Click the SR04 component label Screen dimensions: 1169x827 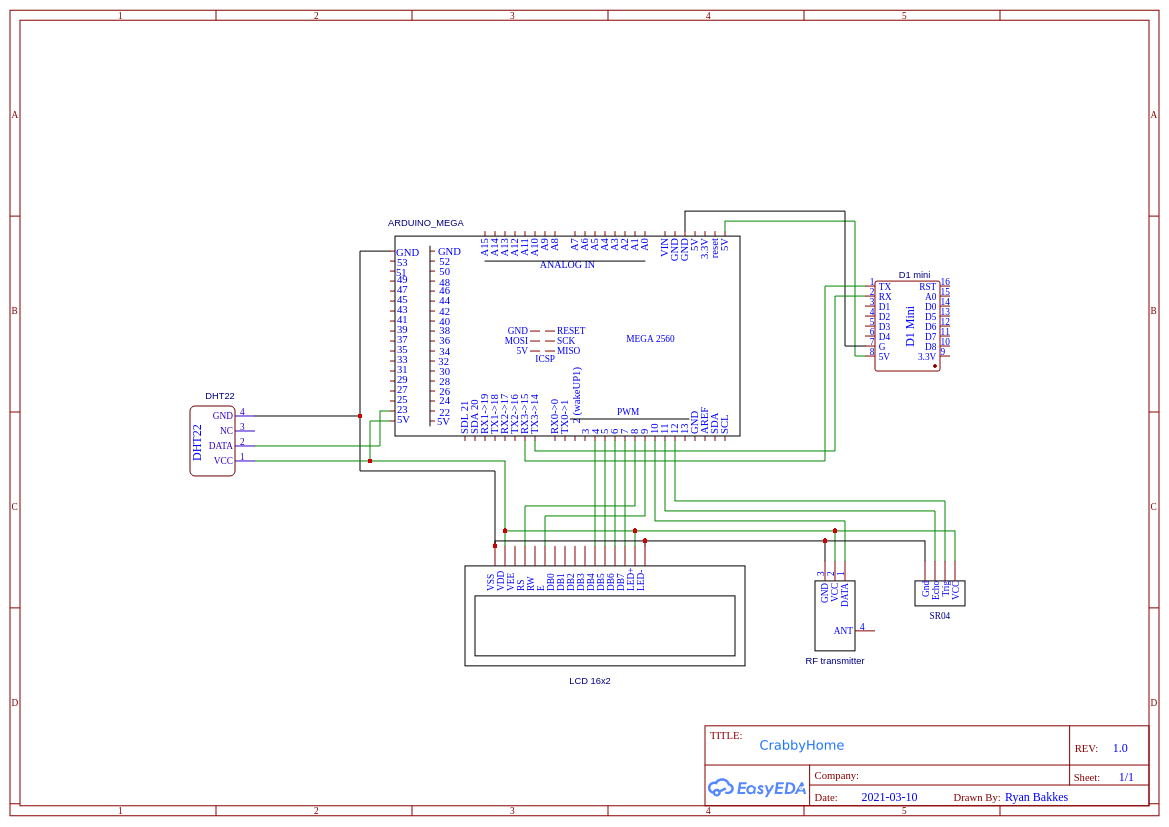pos(939,616)
